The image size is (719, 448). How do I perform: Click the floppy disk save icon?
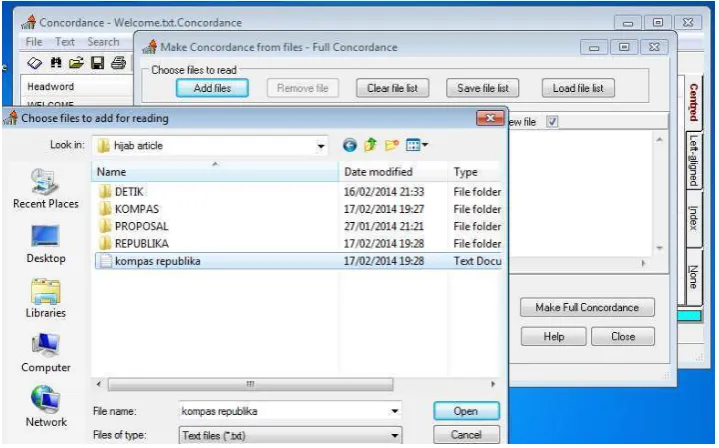(x=97, y=62)
